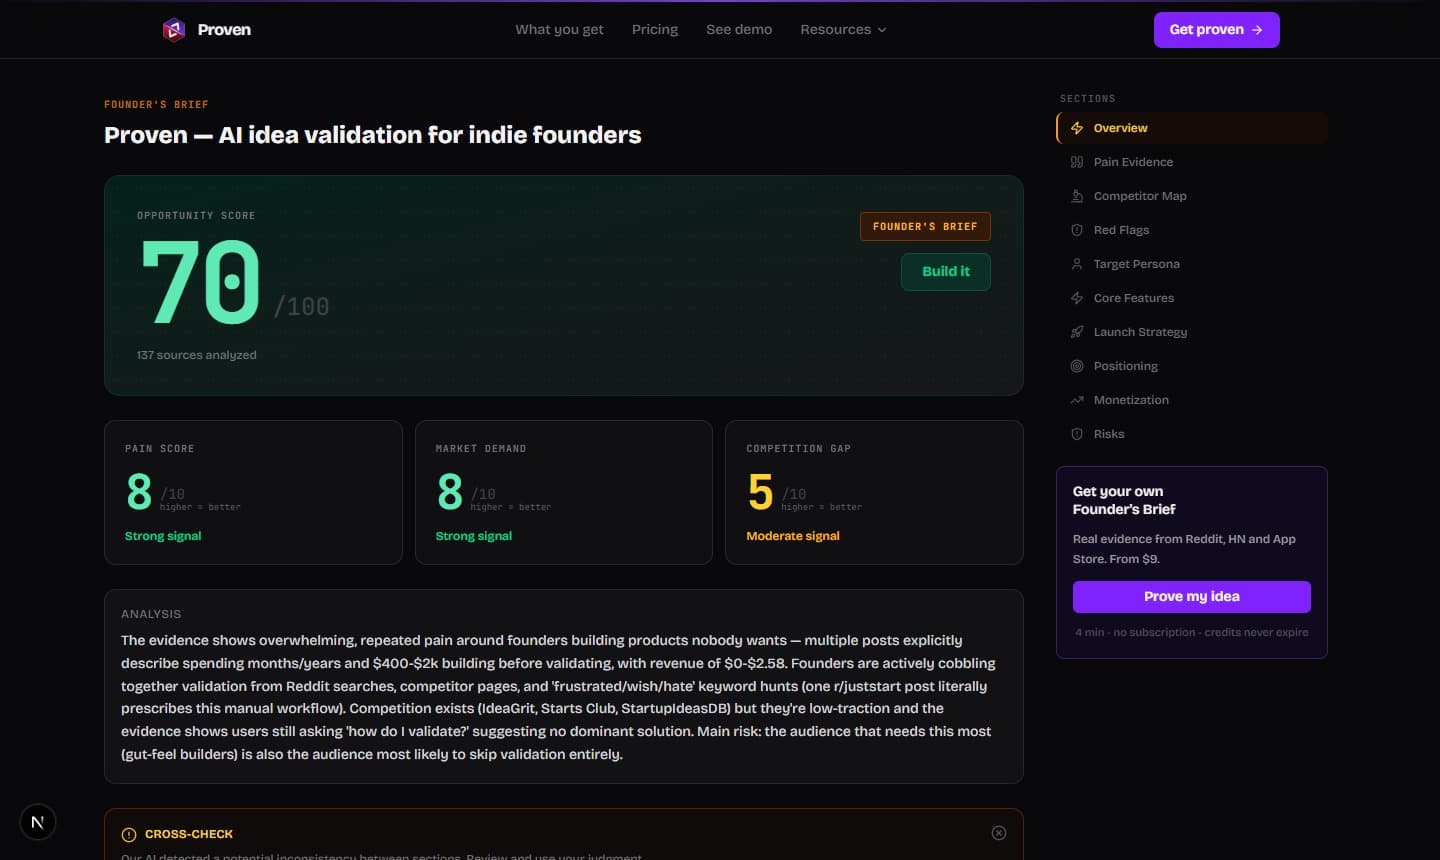
Task: Open the Next.js dev tools badge
Action: pyautogui.click(x=38, y=822)
